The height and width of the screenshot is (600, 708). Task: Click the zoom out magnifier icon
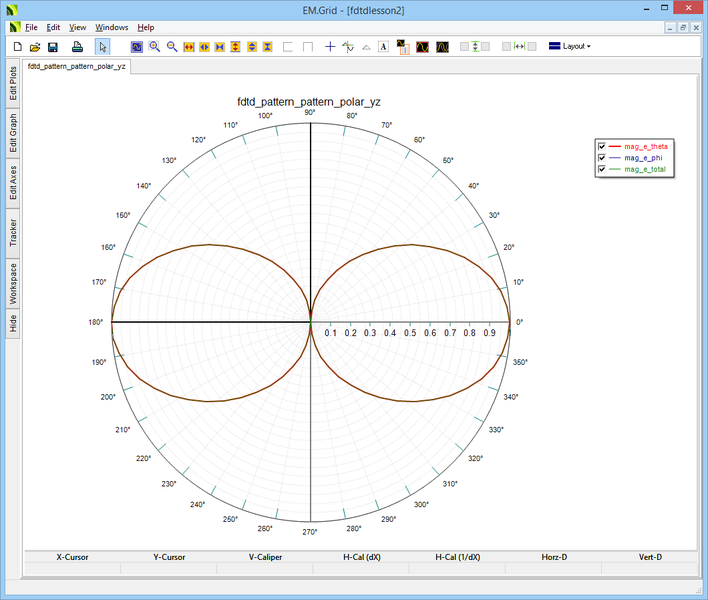172,47
